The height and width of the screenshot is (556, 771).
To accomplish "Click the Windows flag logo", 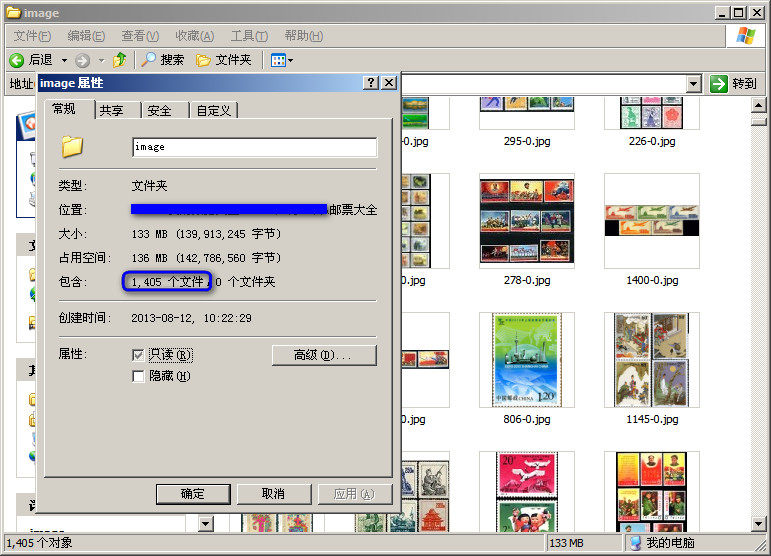I will click(x=745, y=36).
